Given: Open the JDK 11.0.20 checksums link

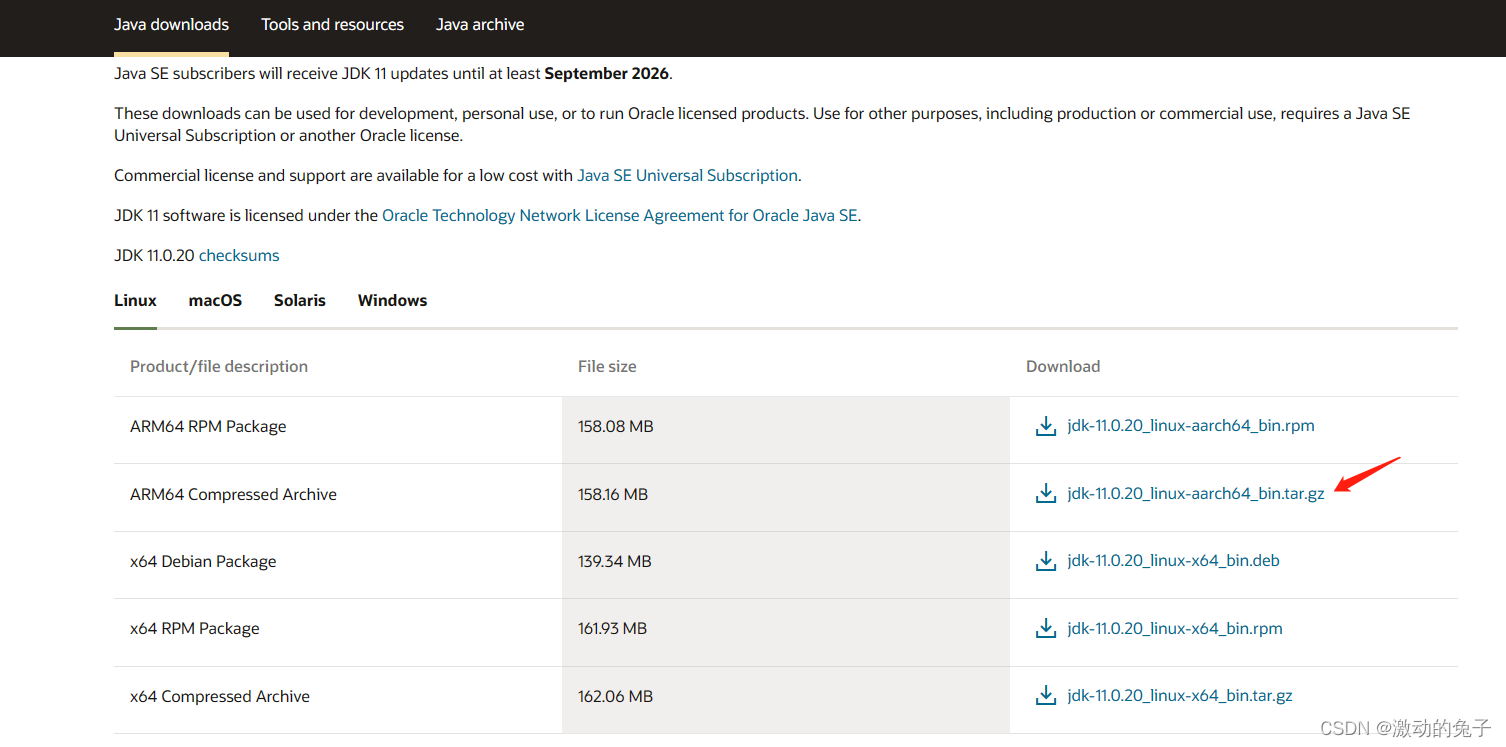Looking at the screenshot, I should (239, 256).
